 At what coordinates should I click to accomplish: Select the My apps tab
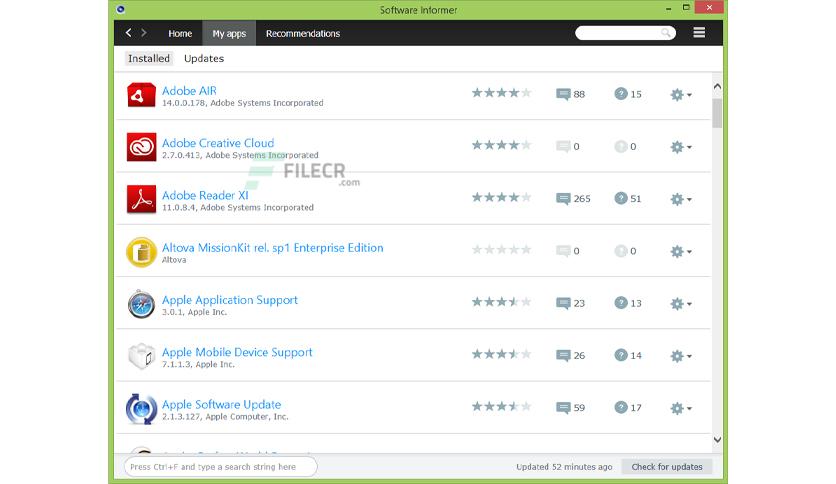click(229, 33)
